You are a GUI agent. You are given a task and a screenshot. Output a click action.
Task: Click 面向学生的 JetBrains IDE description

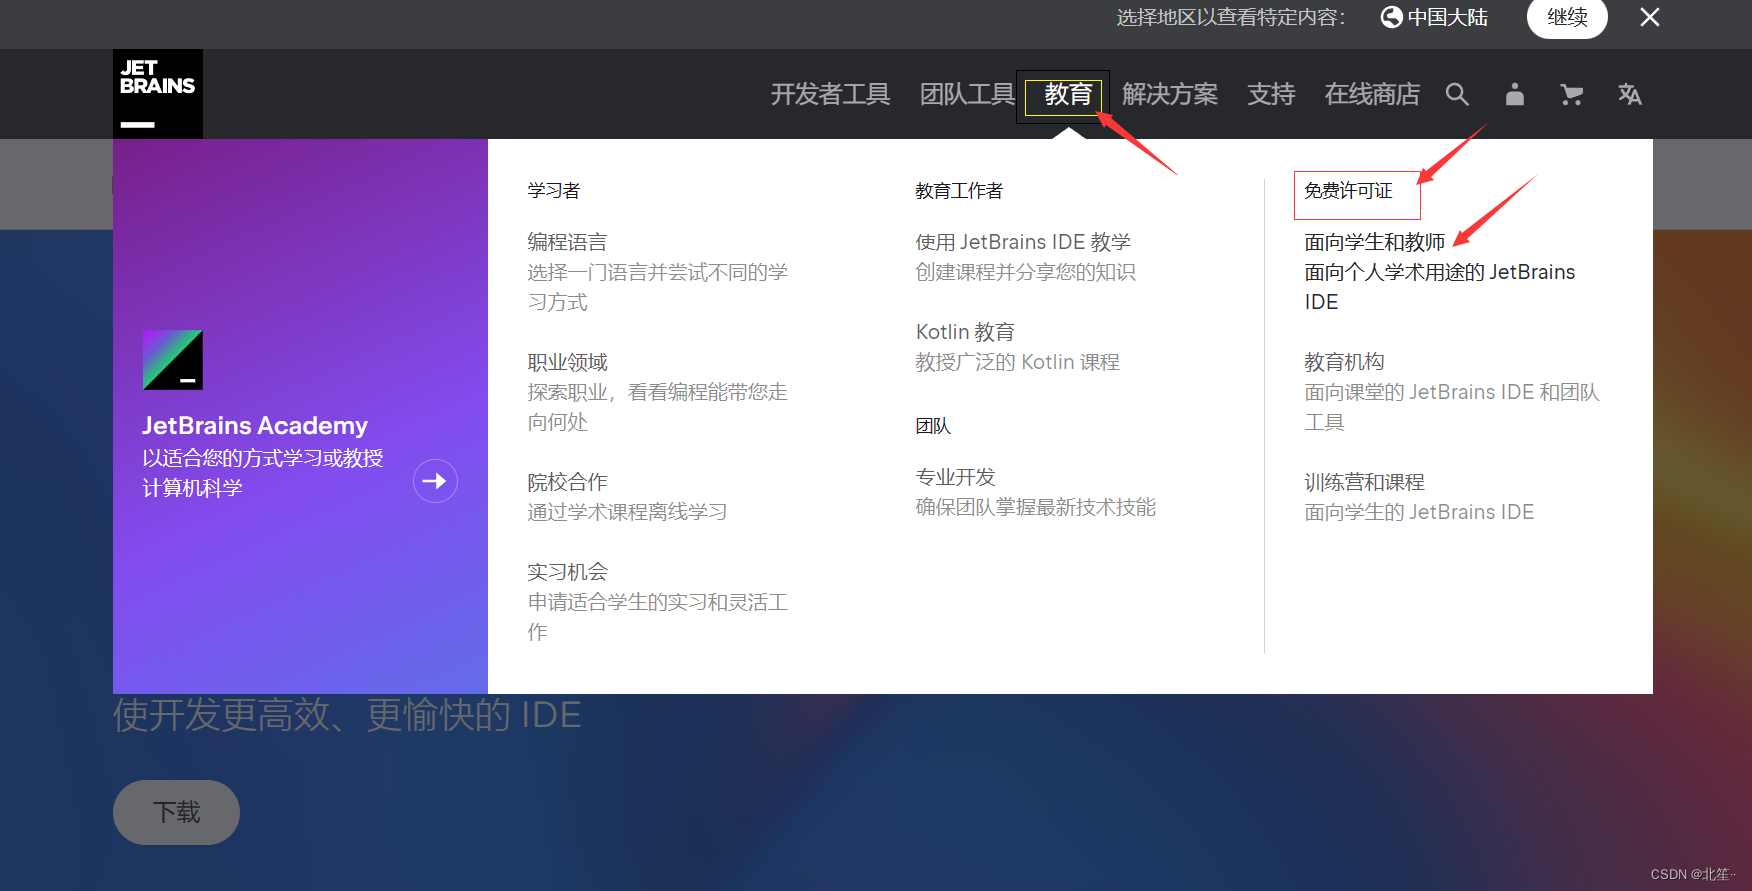1419,512
